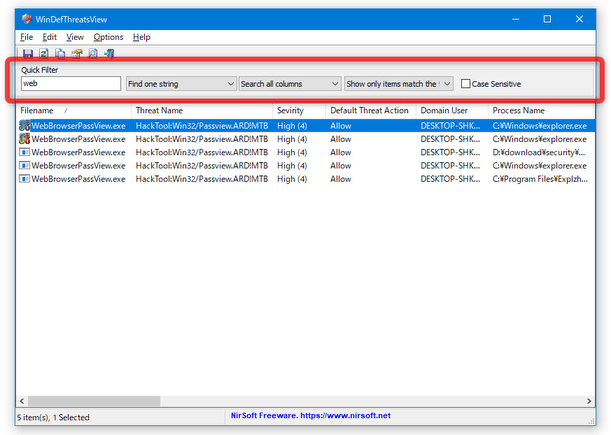Click the horizontal scrollbar right arrow
The width and height of the screenshot is (611, 435).
(589, 401)
